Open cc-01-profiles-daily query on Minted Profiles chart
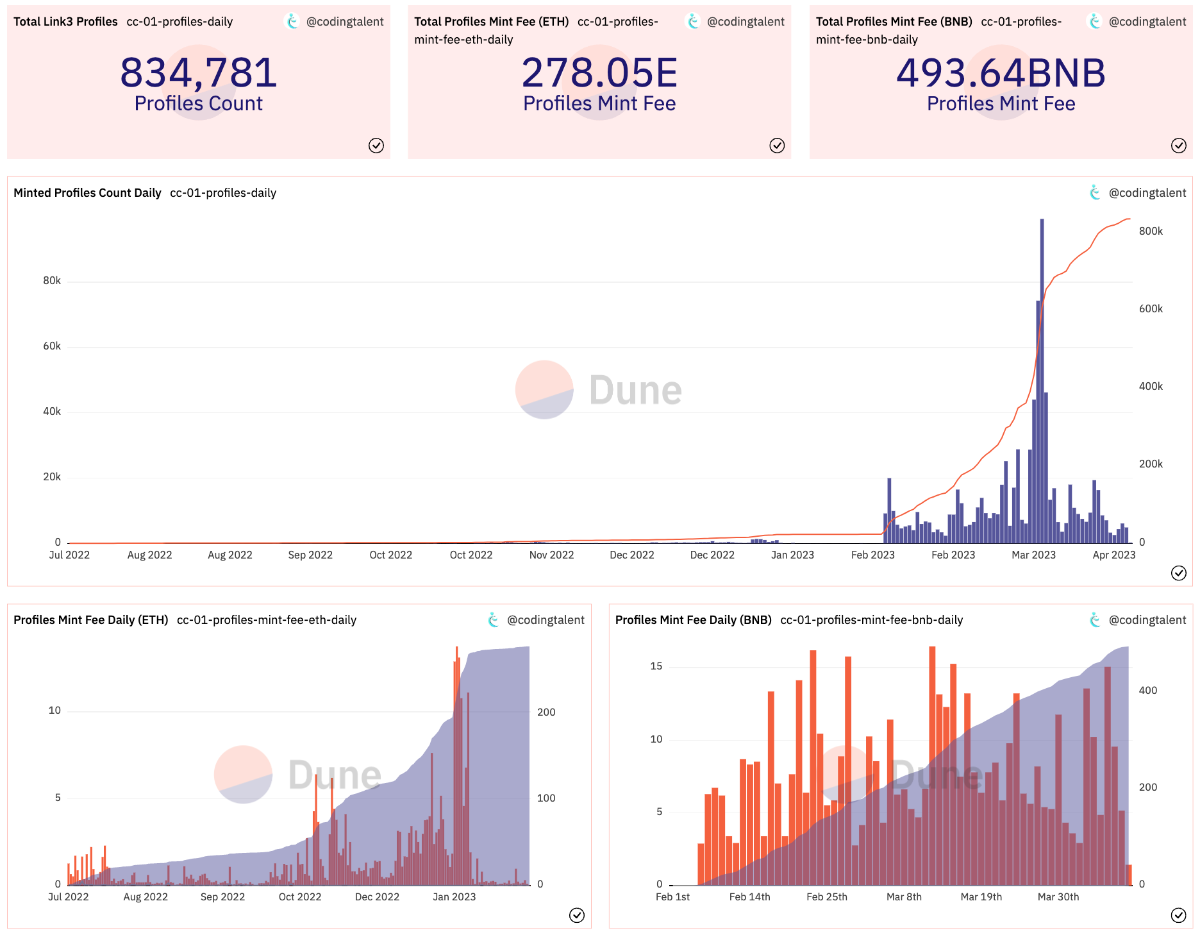Image resolution: width=1200 pixels, height=935 pixels. click(x=223, y=193)
